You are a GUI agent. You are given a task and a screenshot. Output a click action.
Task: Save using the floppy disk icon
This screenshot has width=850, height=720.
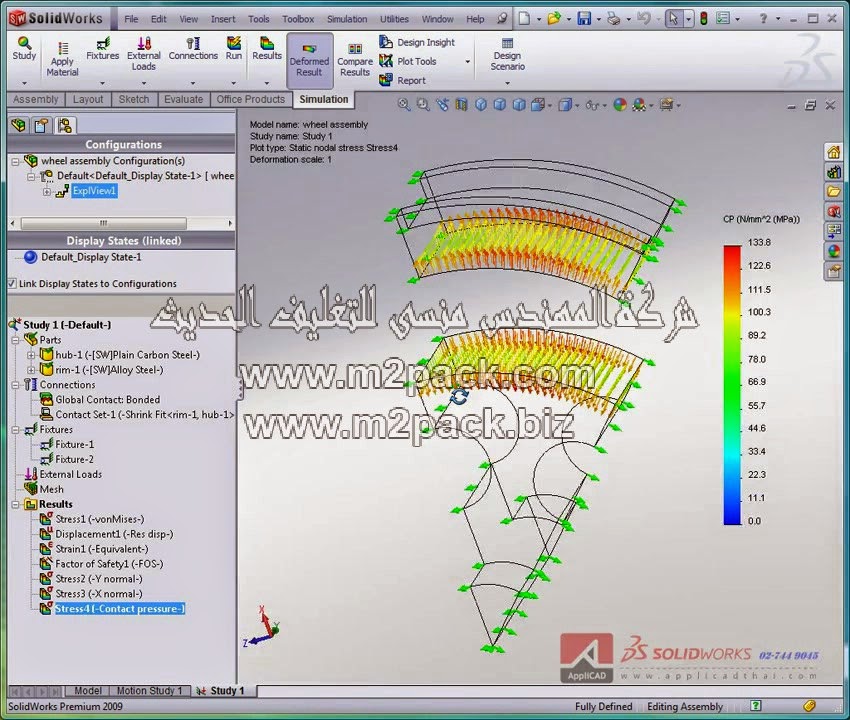(x=584, y=19)
